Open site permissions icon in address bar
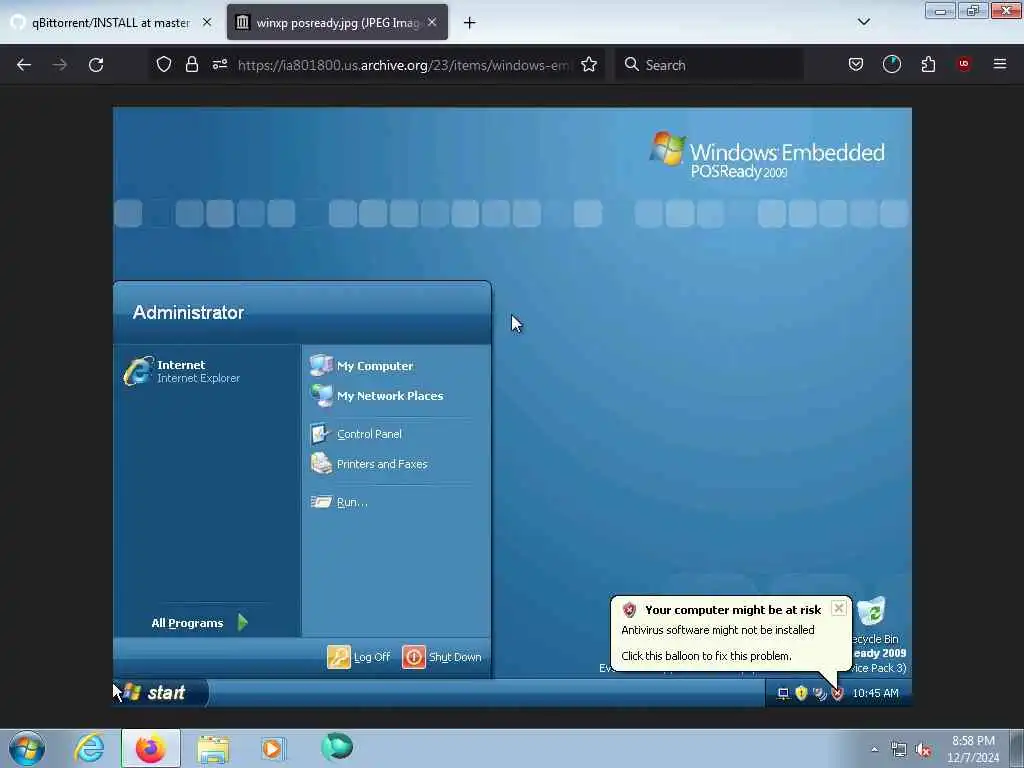This screenshot has width=1024, height=768. coord(219,65)
